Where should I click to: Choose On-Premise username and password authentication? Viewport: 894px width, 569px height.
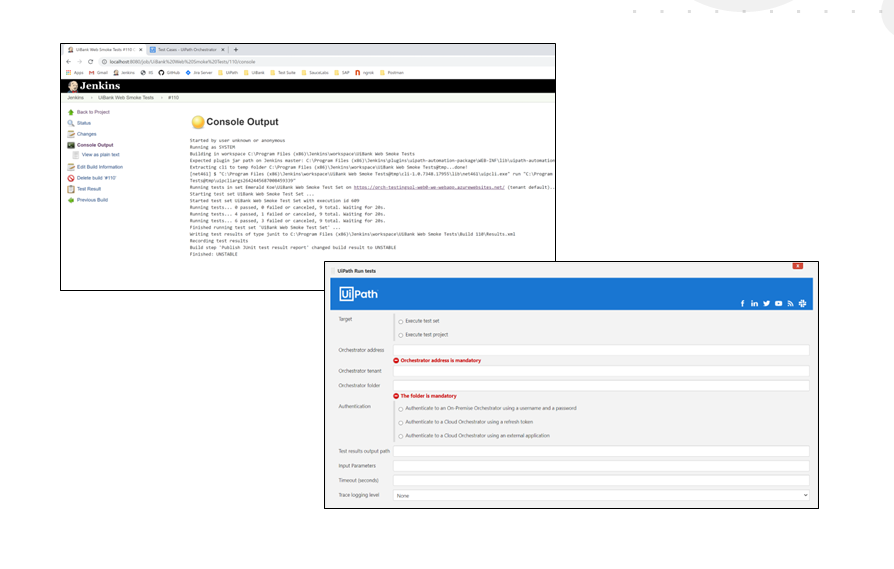(401, 409)
